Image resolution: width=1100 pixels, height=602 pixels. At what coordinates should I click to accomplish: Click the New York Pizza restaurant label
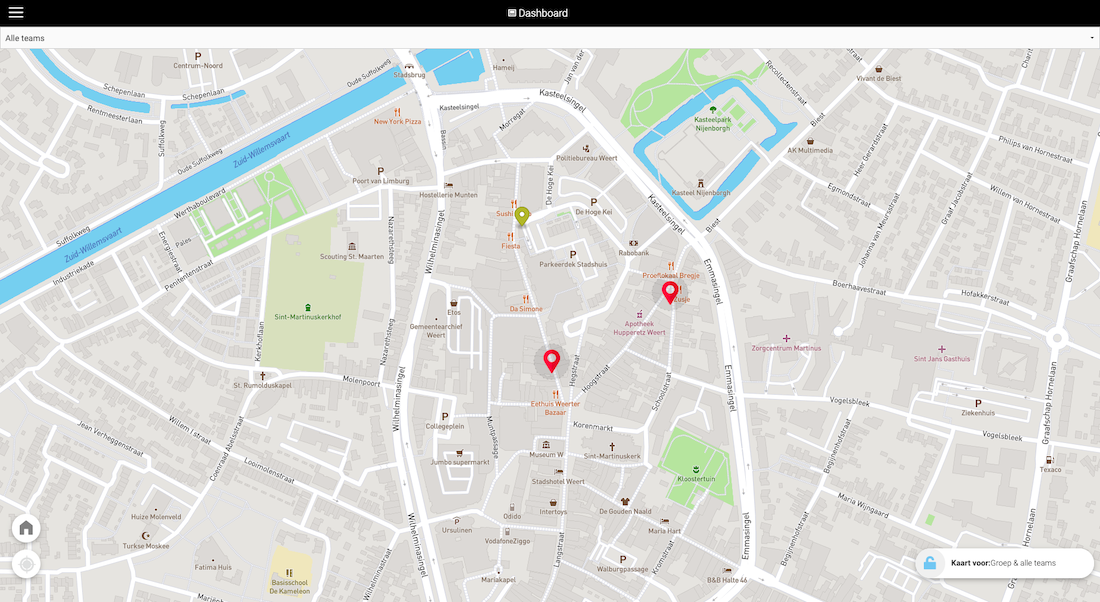(x=397, y=122)
